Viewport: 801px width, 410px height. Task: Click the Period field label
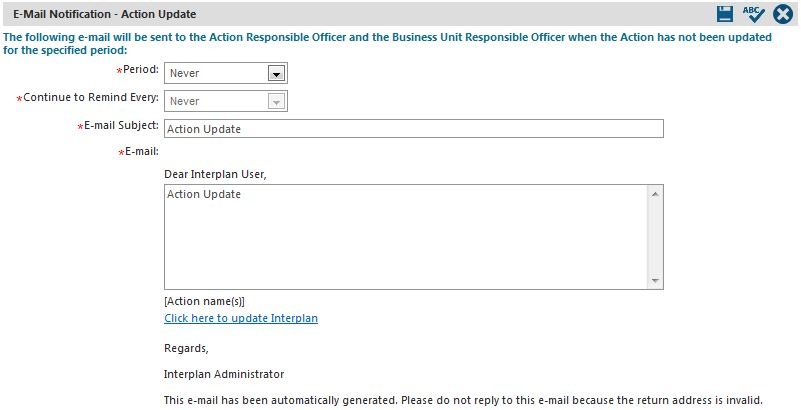[x=141, y=69]
